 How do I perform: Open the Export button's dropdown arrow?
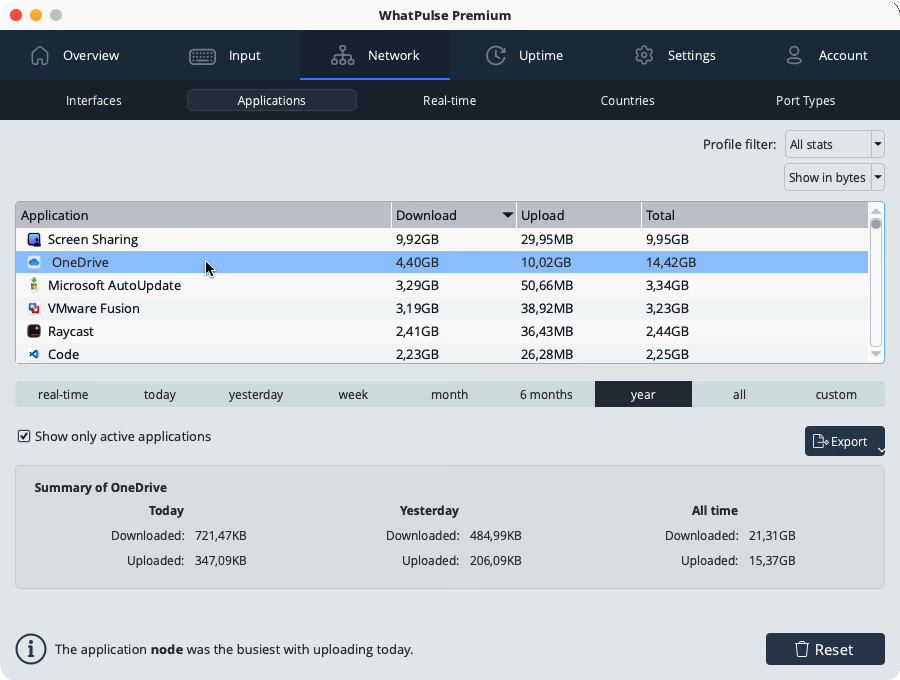click(x=880, y=450)
